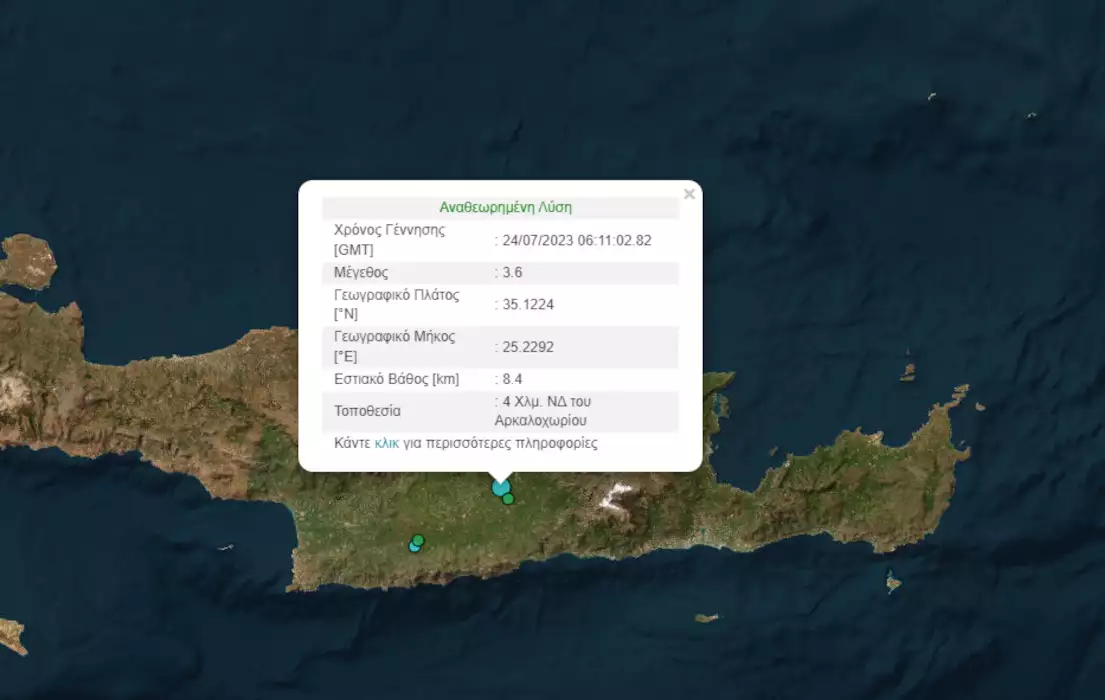Image resolution: width=1105 pixels, height=700 pixels.
Task: Select green marker beside the large cyan marker
Action: 509,499
